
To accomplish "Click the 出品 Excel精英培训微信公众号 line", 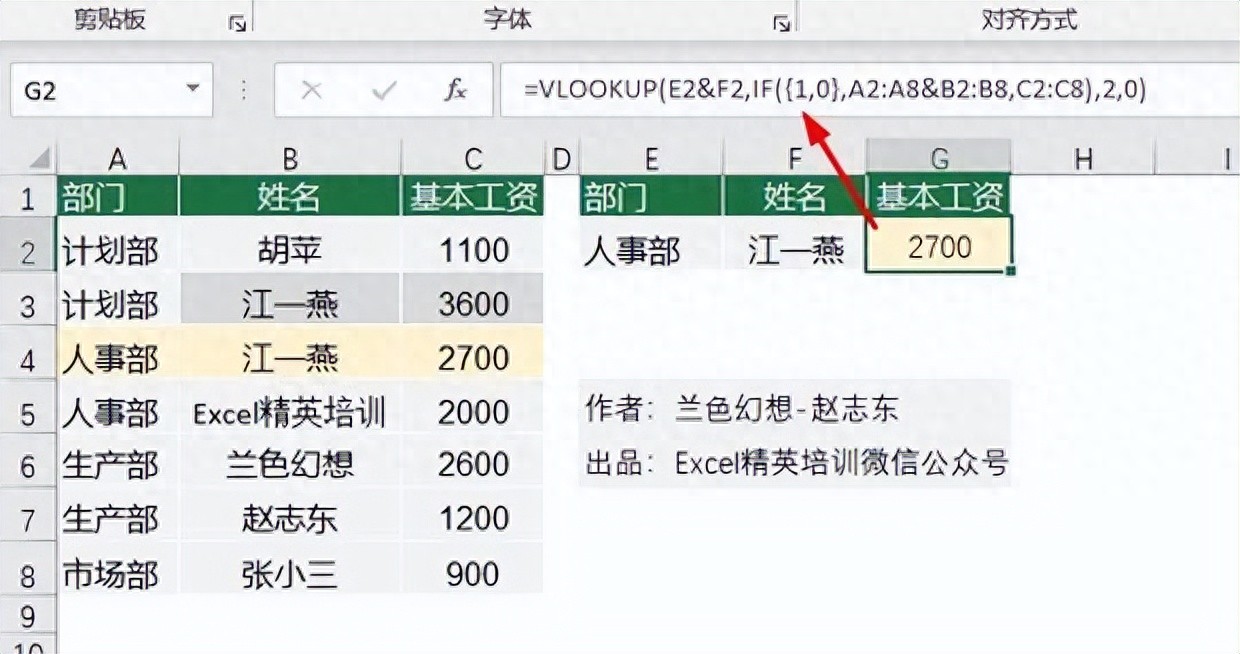I will pyautogui.click(x=796, y=463).
